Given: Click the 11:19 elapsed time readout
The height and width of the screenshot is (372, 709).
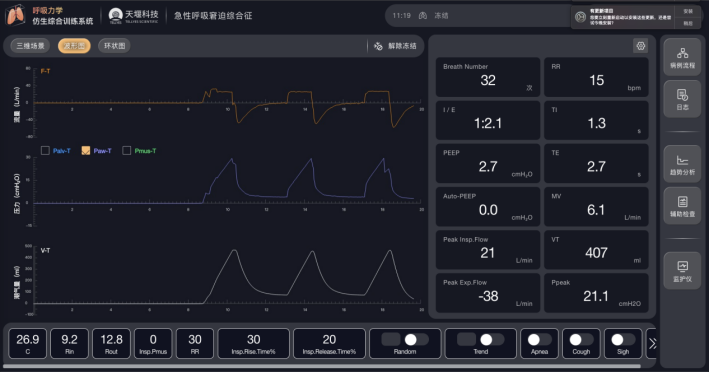Looking at the screenshot, I should tap(402, 15).
